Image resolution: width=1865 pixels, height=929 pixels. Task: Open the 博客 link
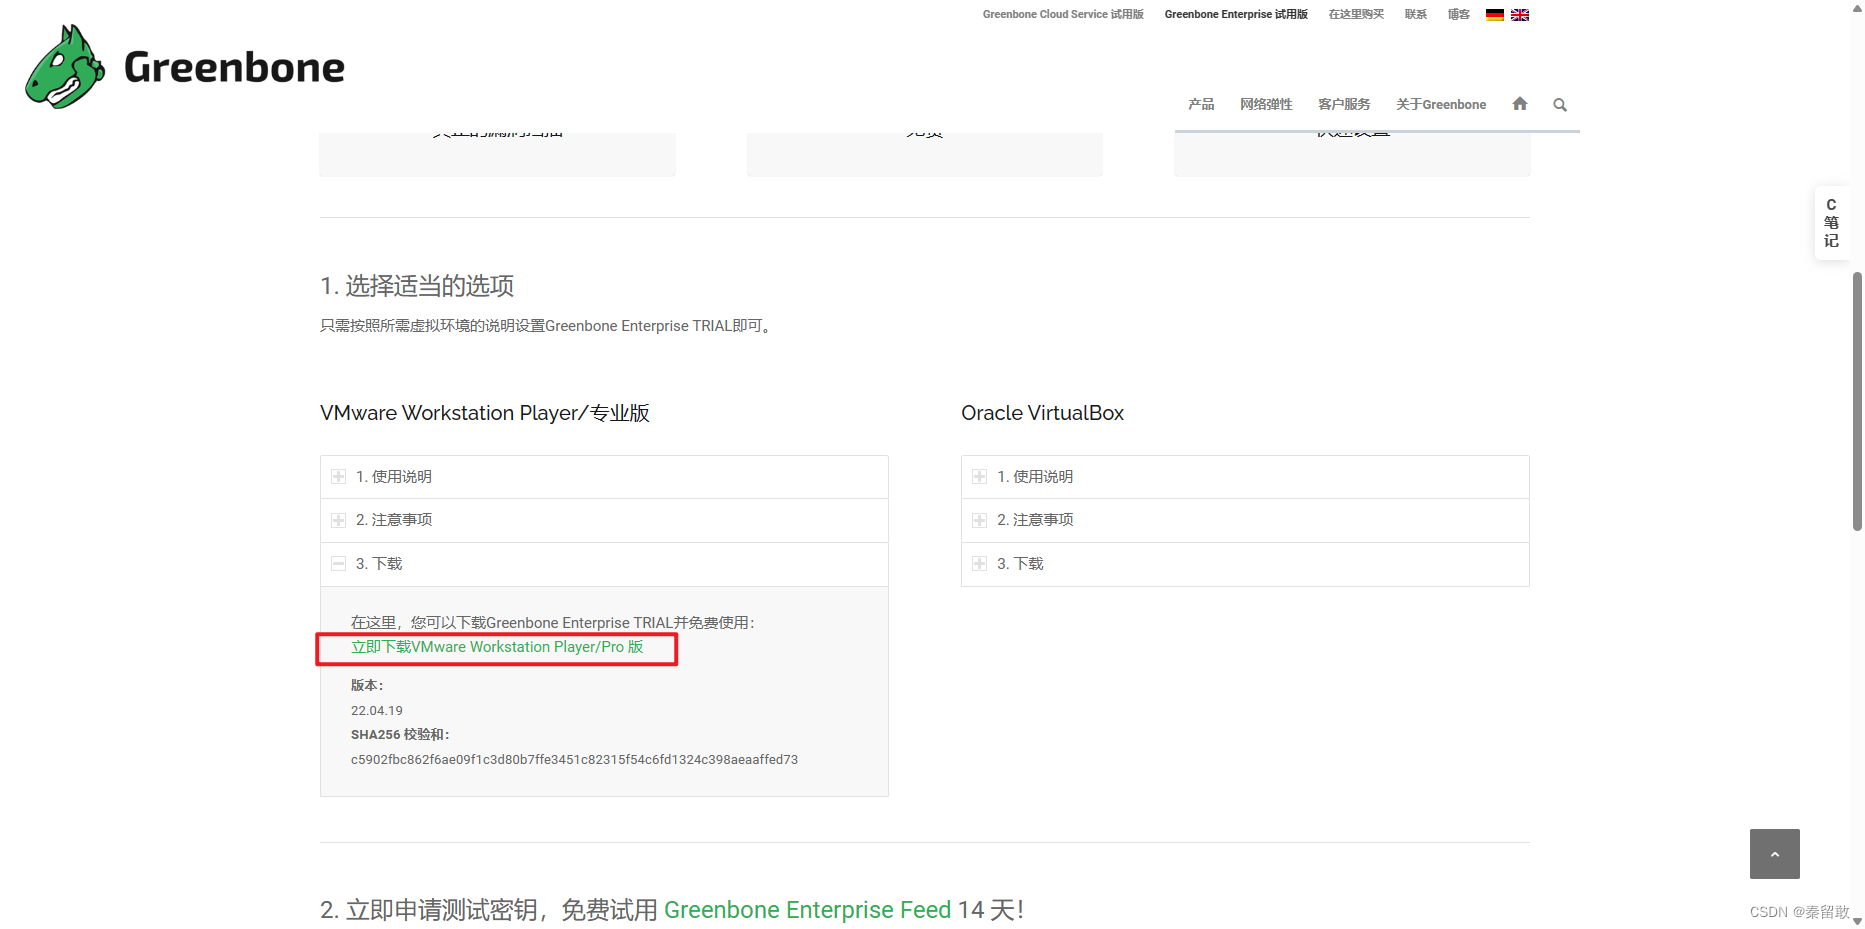pyautogui.click(x=1459, y=15)
